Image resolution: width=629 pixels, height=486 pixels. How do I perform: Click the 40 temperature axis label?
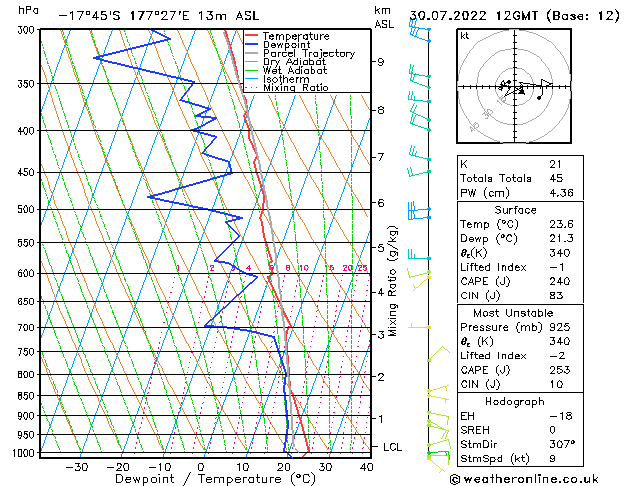[x=366, y=467]
